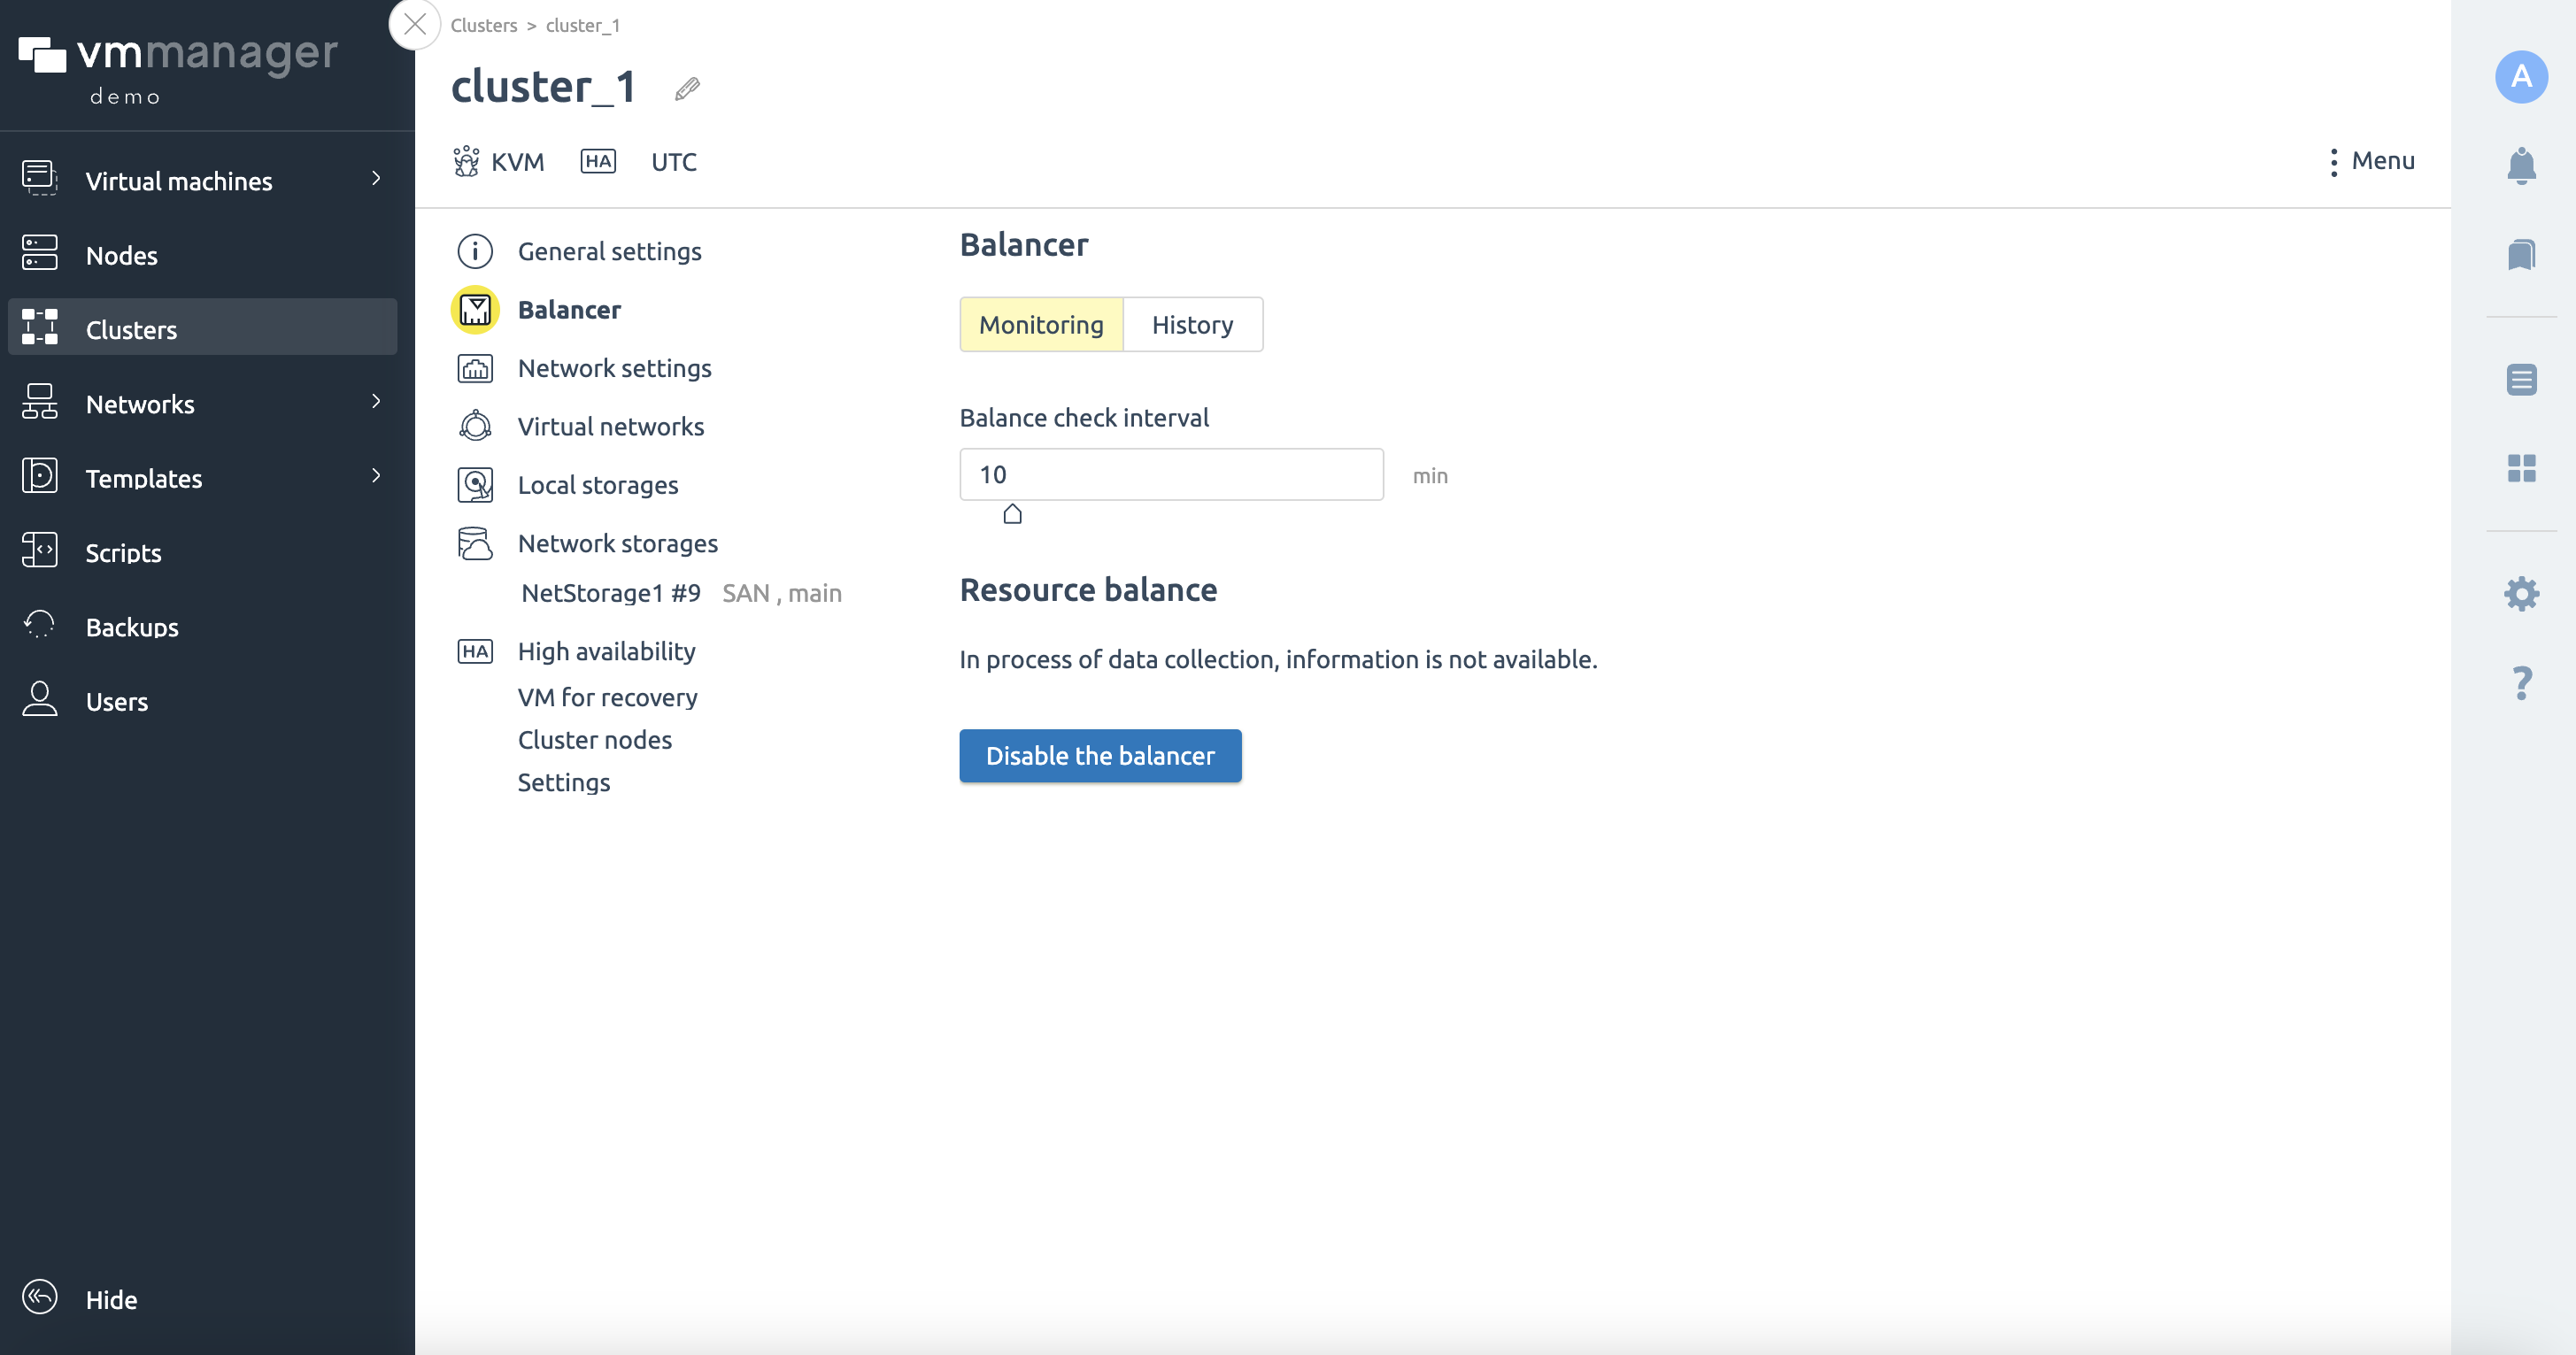Click the pencil icon to rename cluster_1
2576x1355 pixels.
(x=687, y=89)
